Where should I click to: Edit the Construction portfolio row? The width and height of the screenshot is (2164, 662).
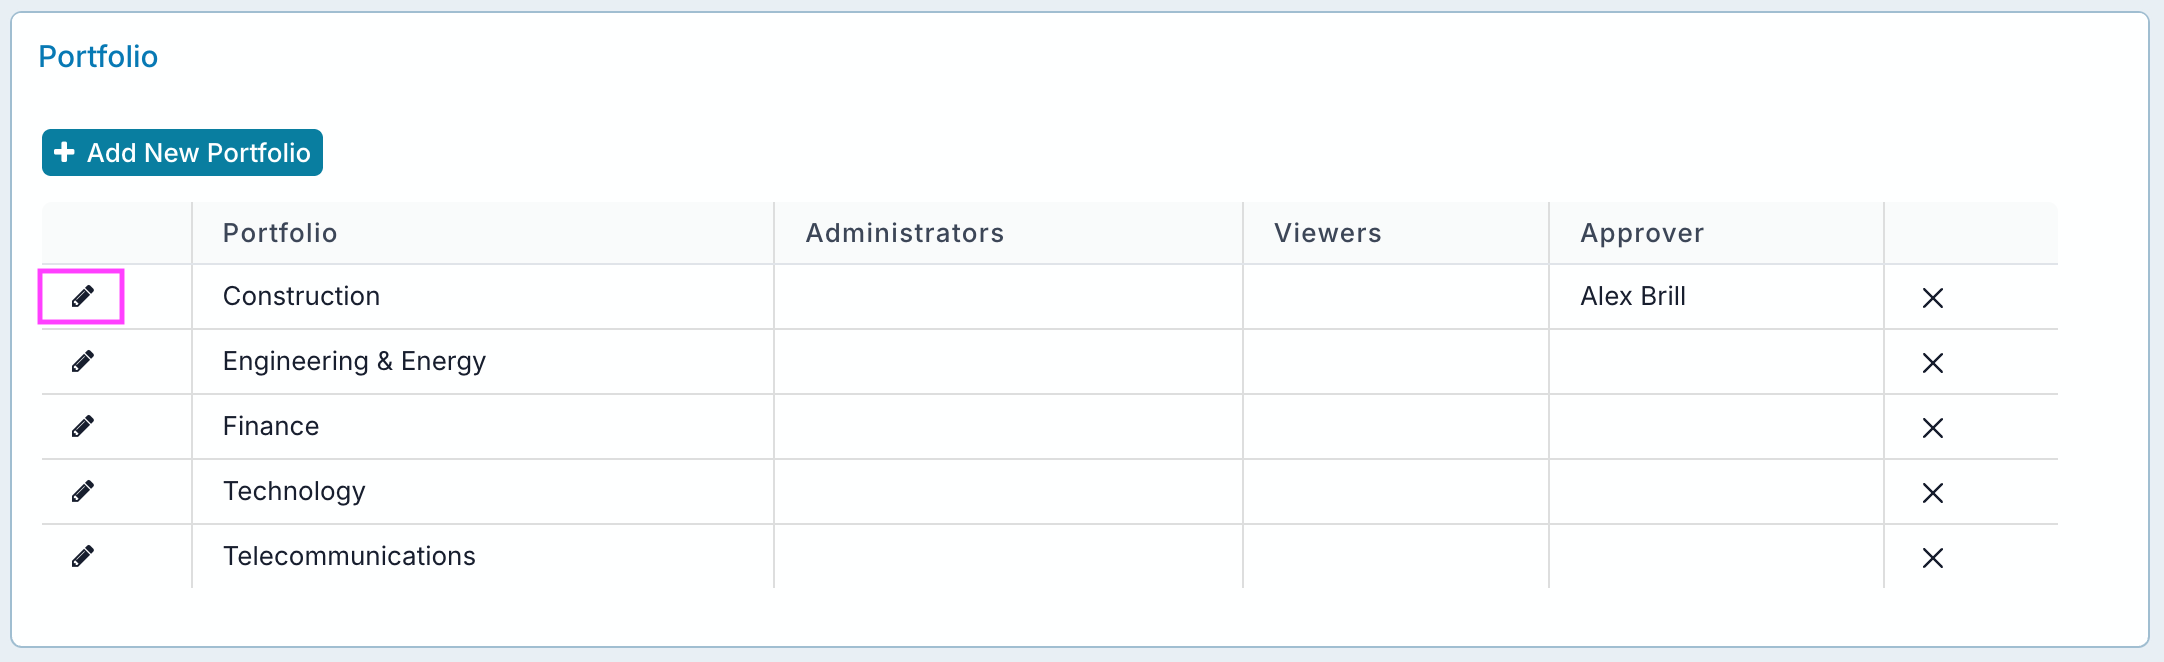pos(83,296)
